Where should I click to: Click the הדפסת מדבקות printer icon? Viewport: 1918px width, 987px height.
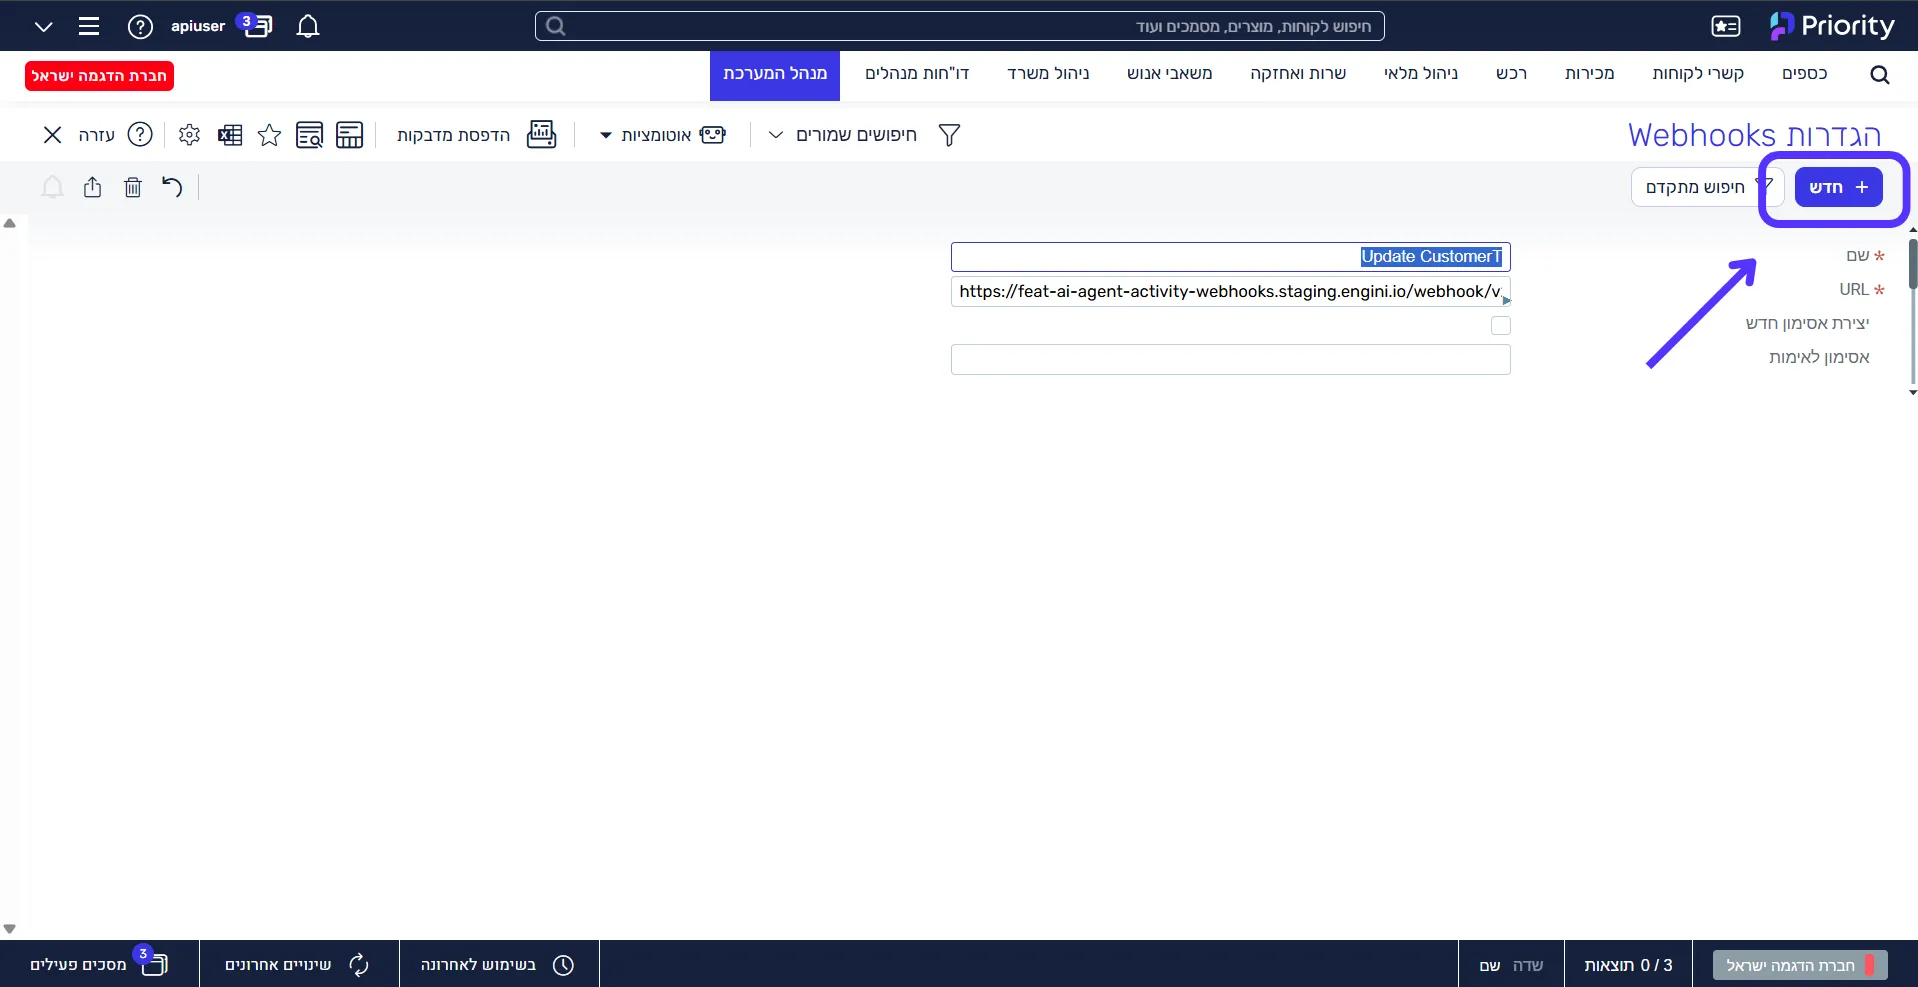coord(541,134)
